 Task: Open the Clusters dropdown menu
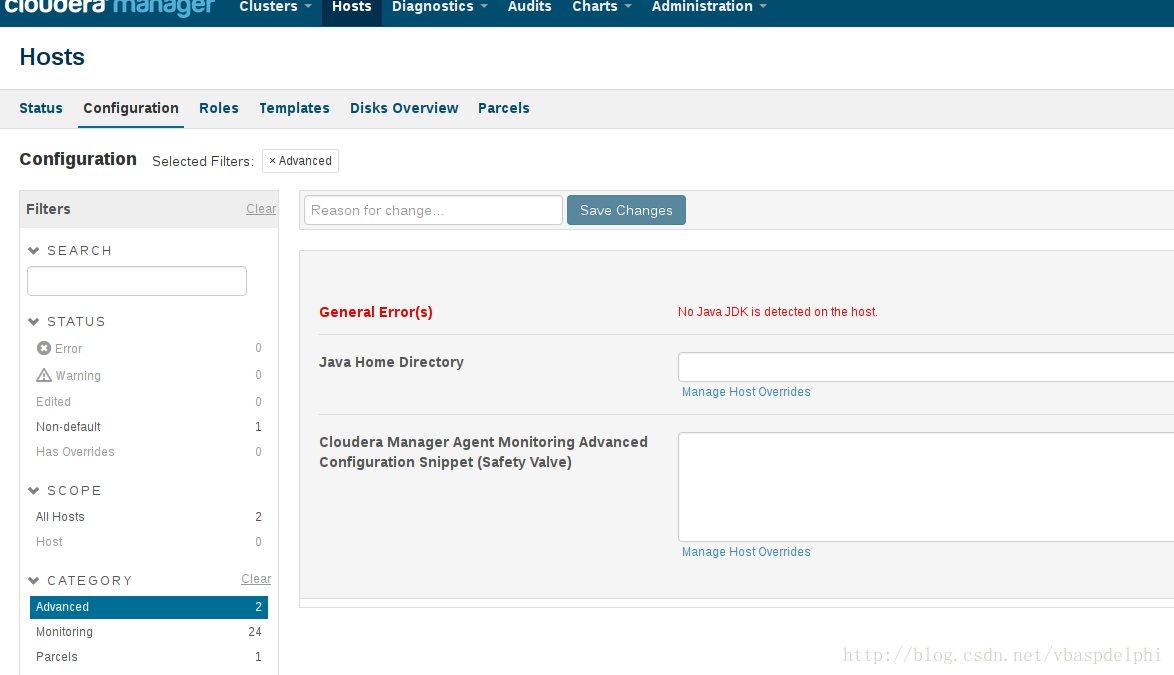click(275, 7)
